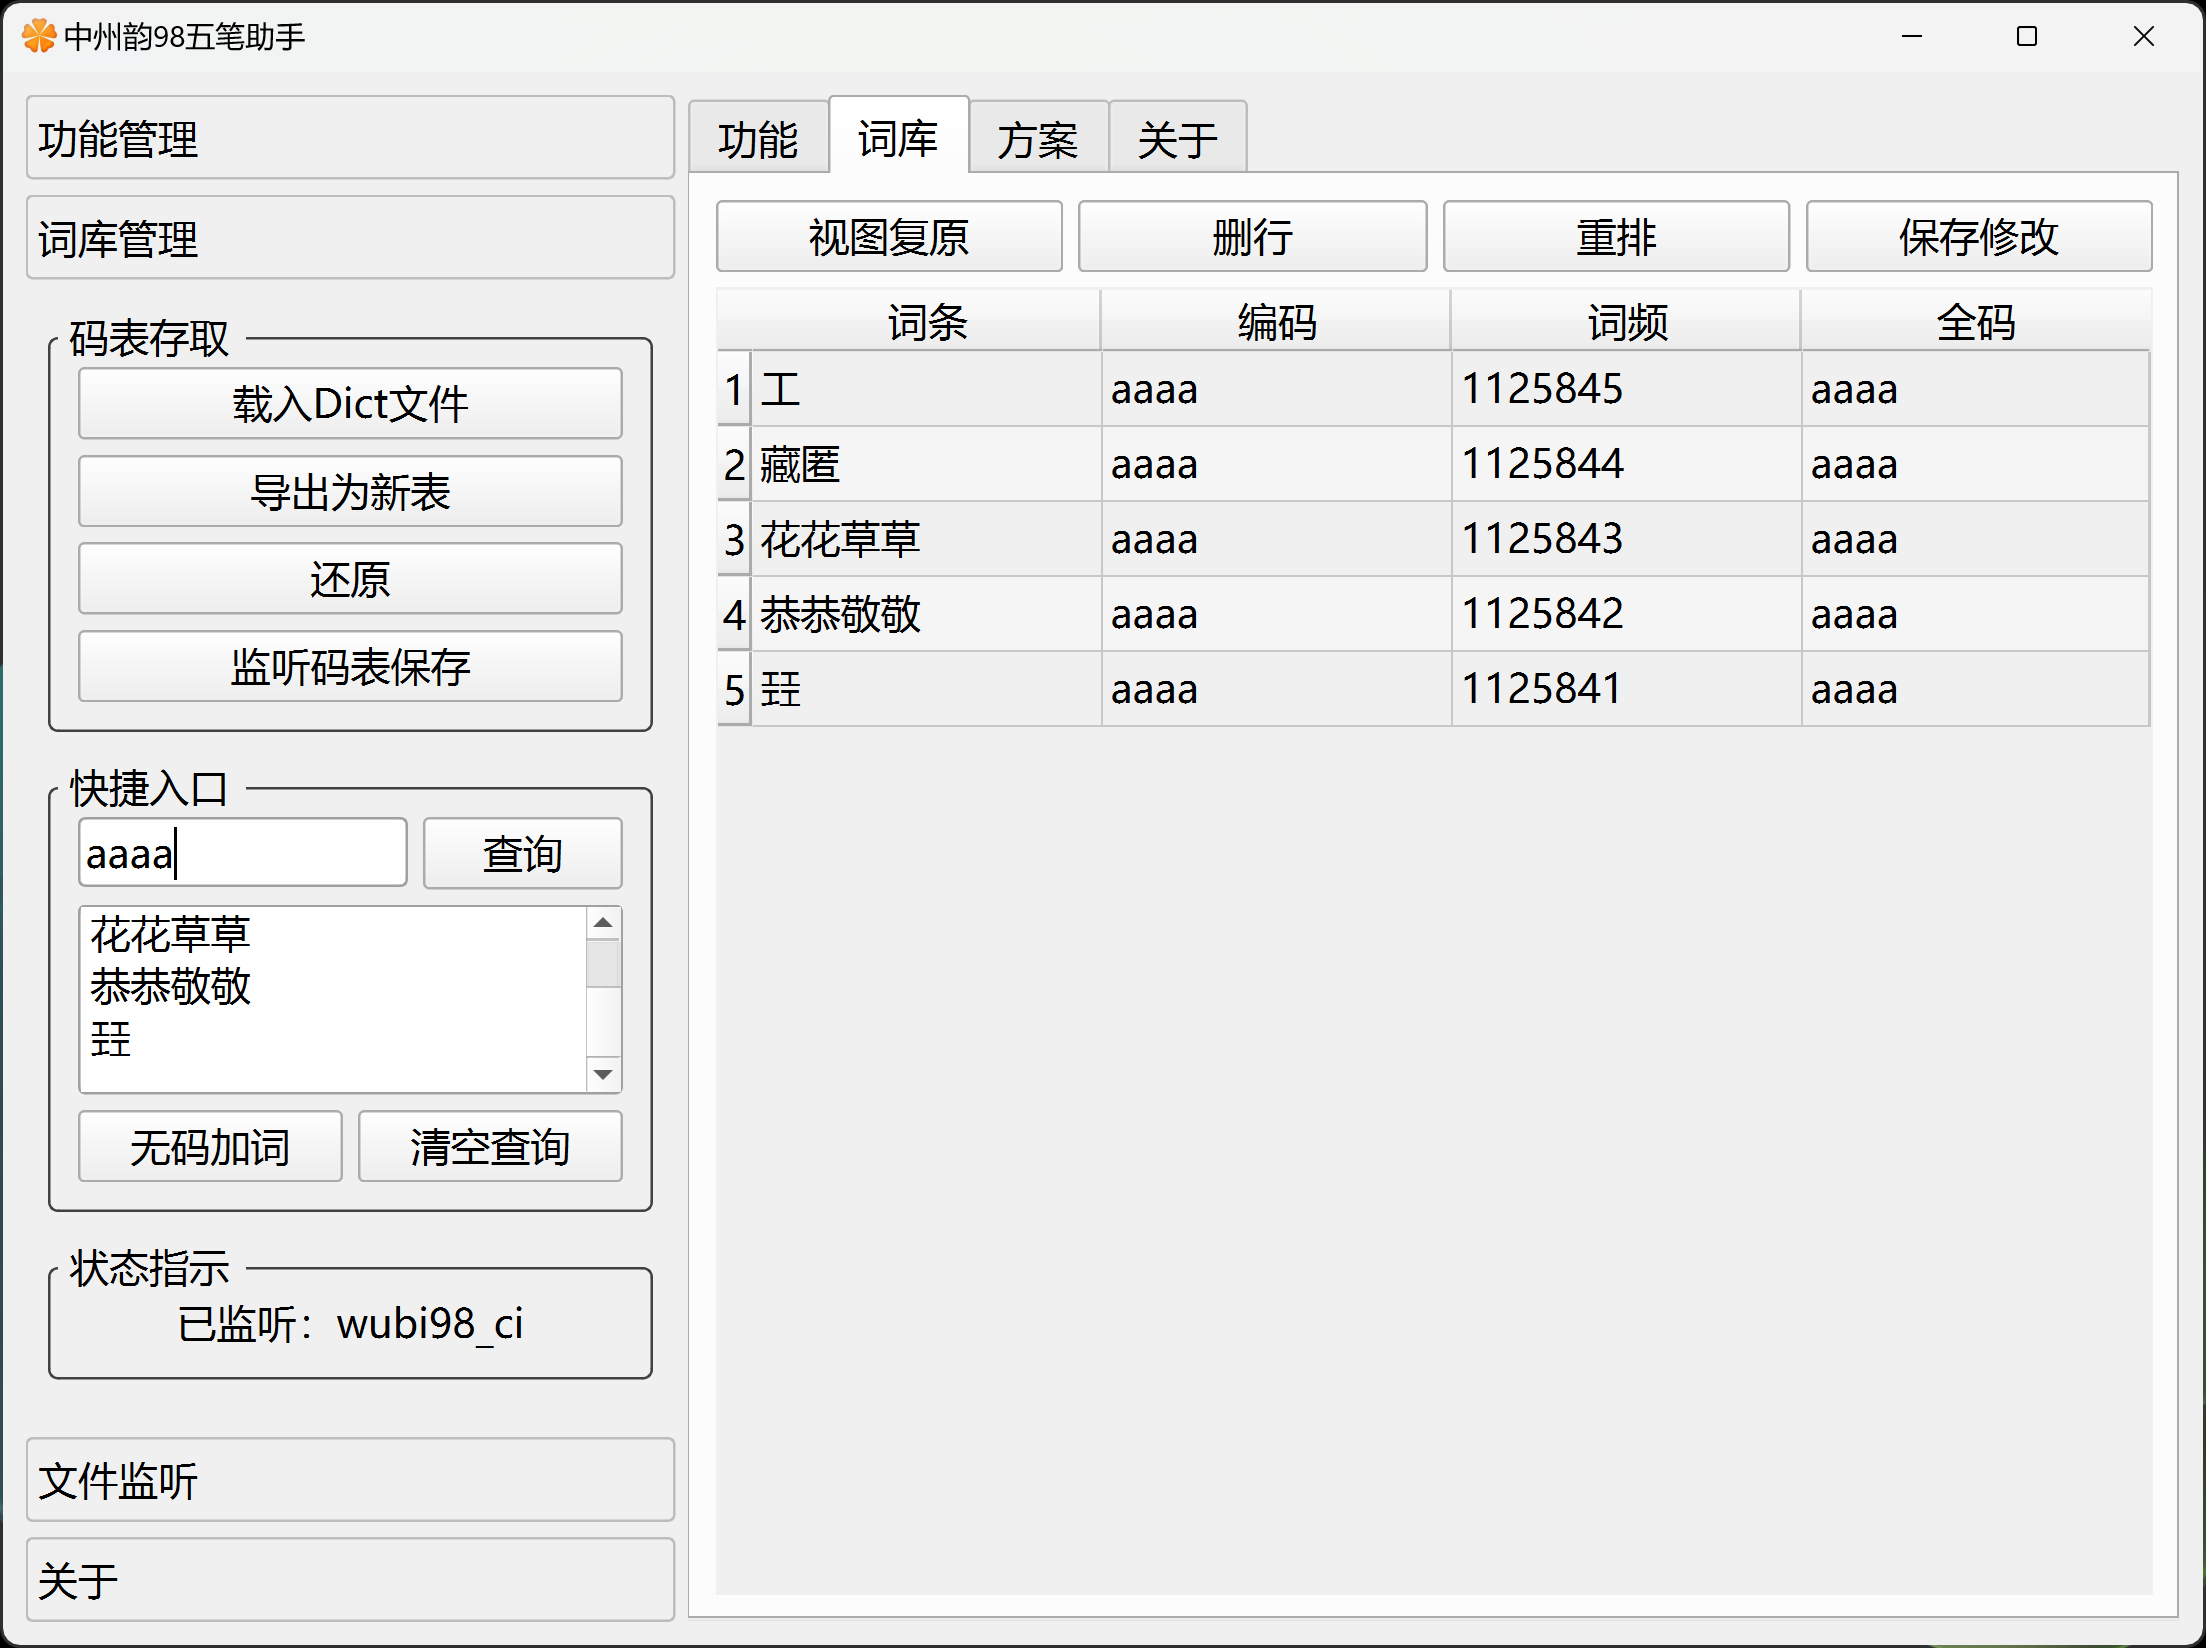The image size is (2206, 1648).
Task: Sort by the 词频 column header
Action: point(1626,322)
